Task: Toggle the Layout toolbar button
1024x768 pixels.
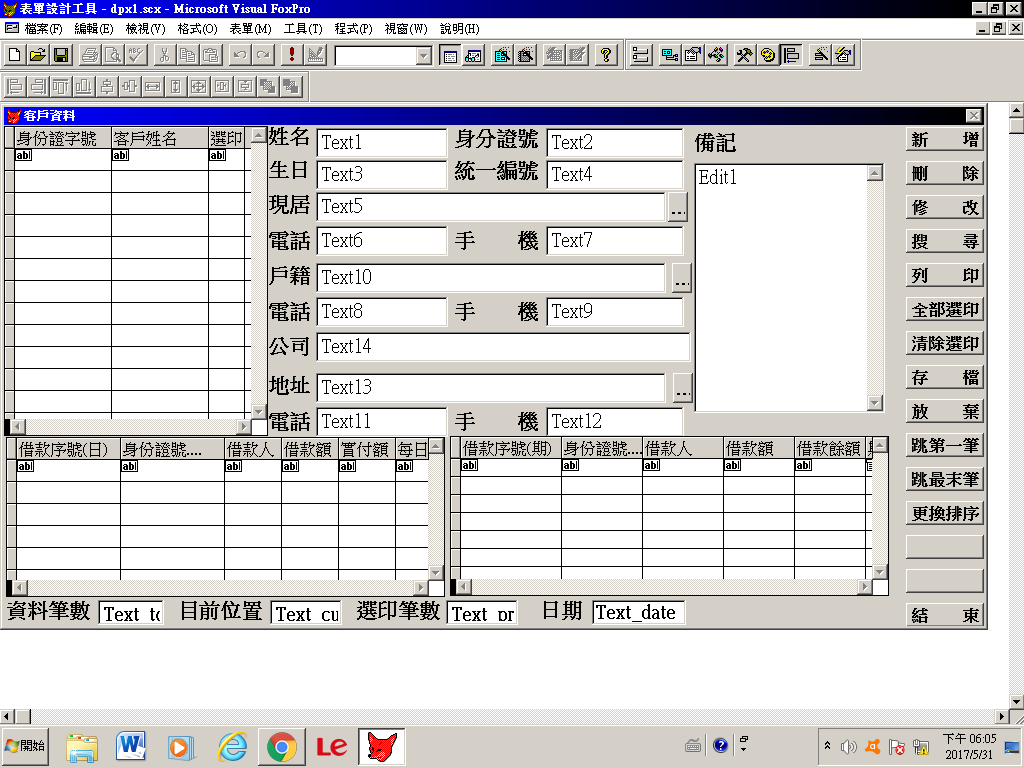Action: coord(792,56)
